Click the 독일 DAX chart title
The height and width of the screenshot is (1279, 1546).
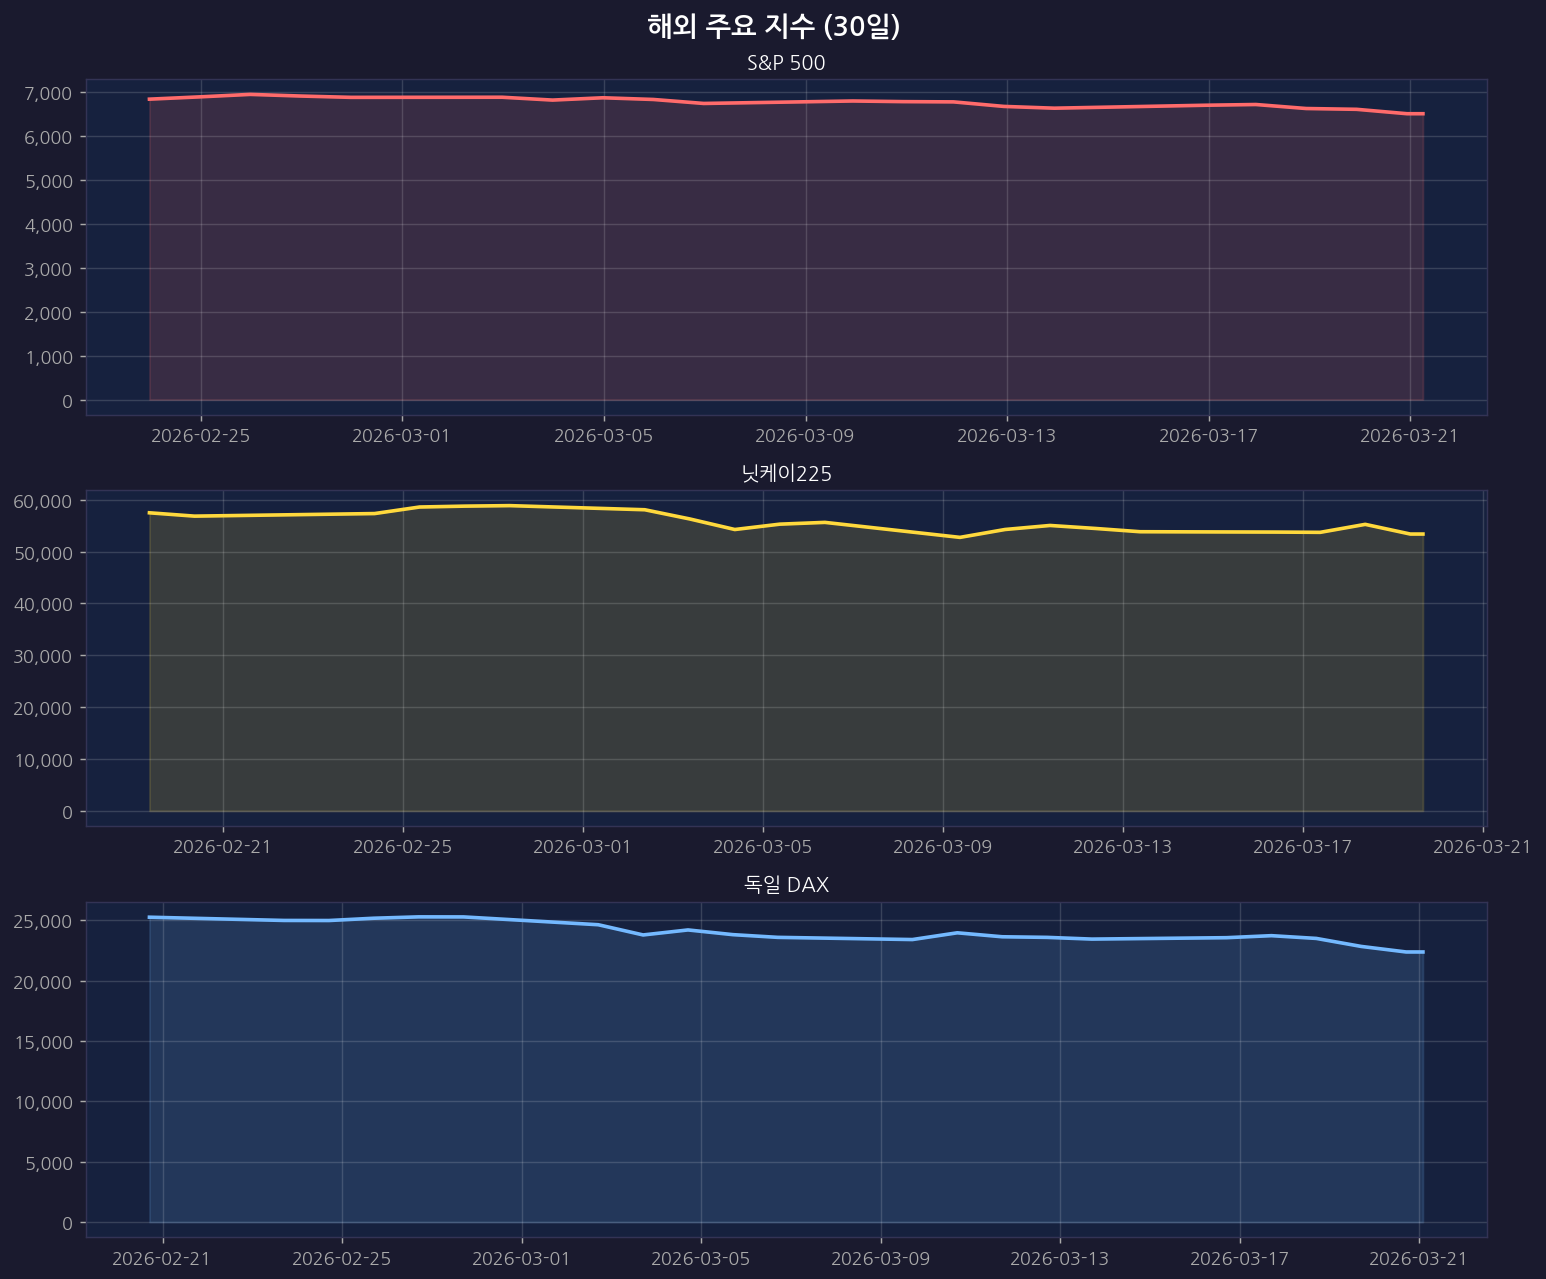point(786,885)
